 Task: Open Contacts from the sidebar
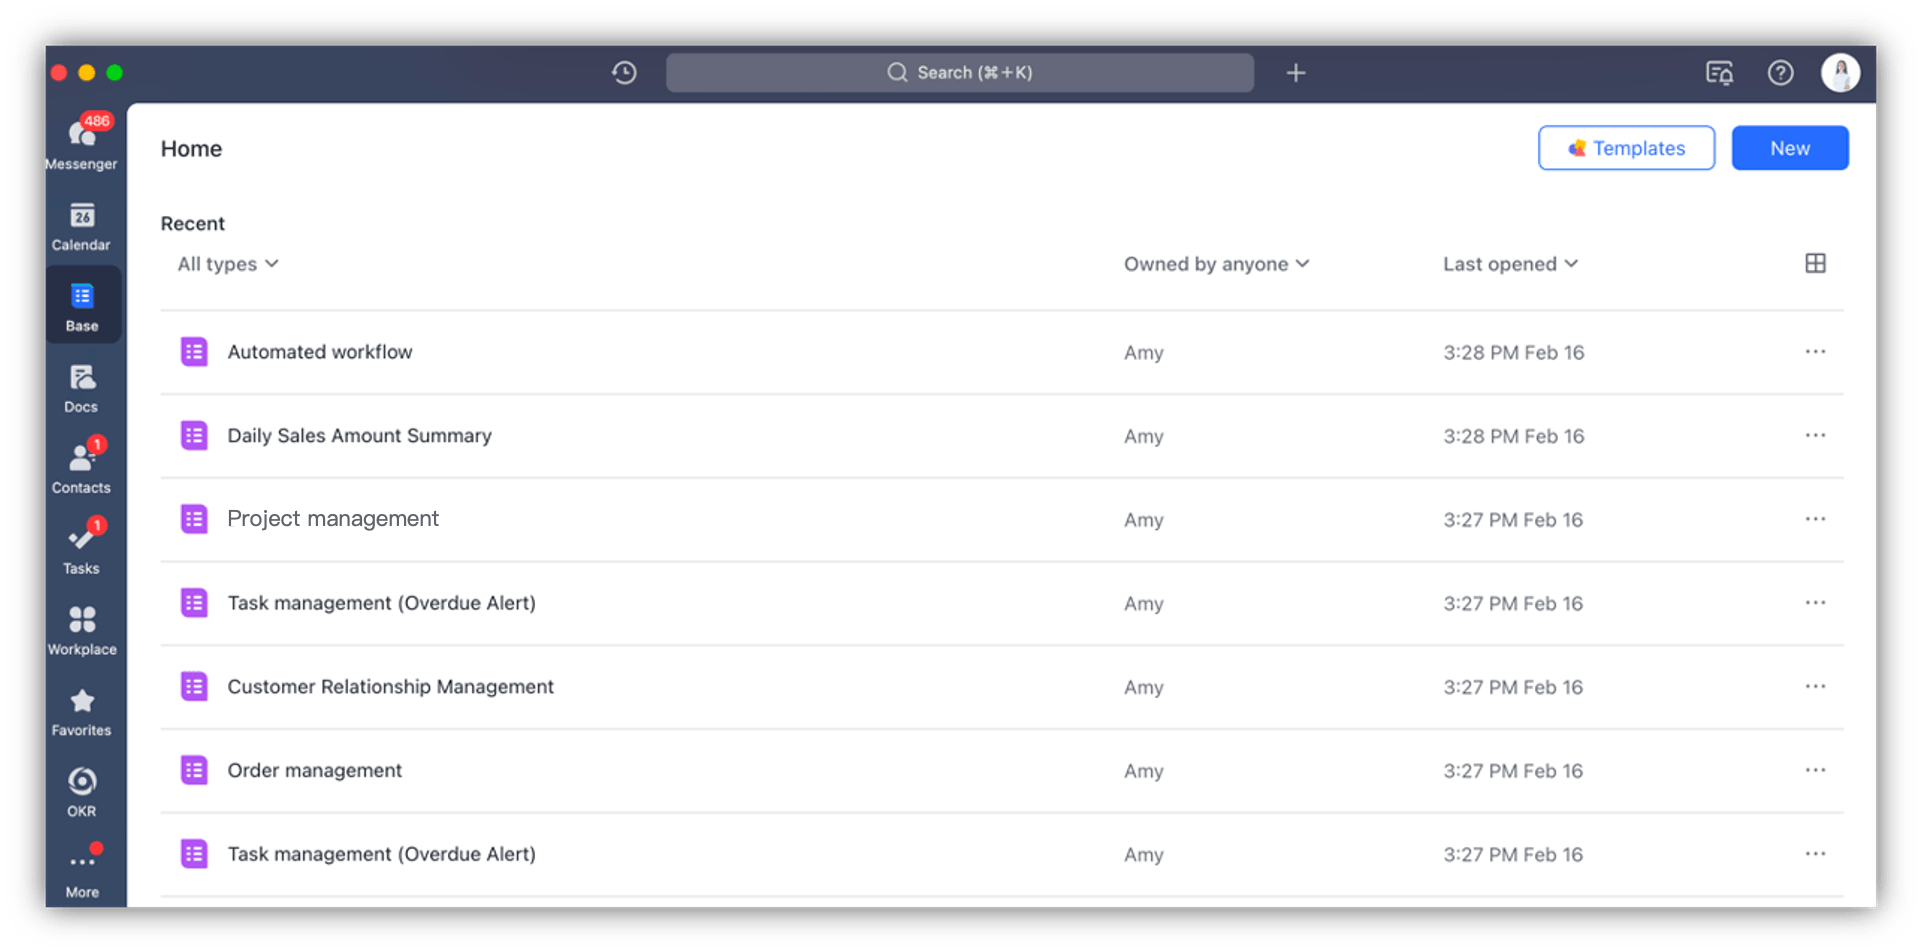(82, 468)
